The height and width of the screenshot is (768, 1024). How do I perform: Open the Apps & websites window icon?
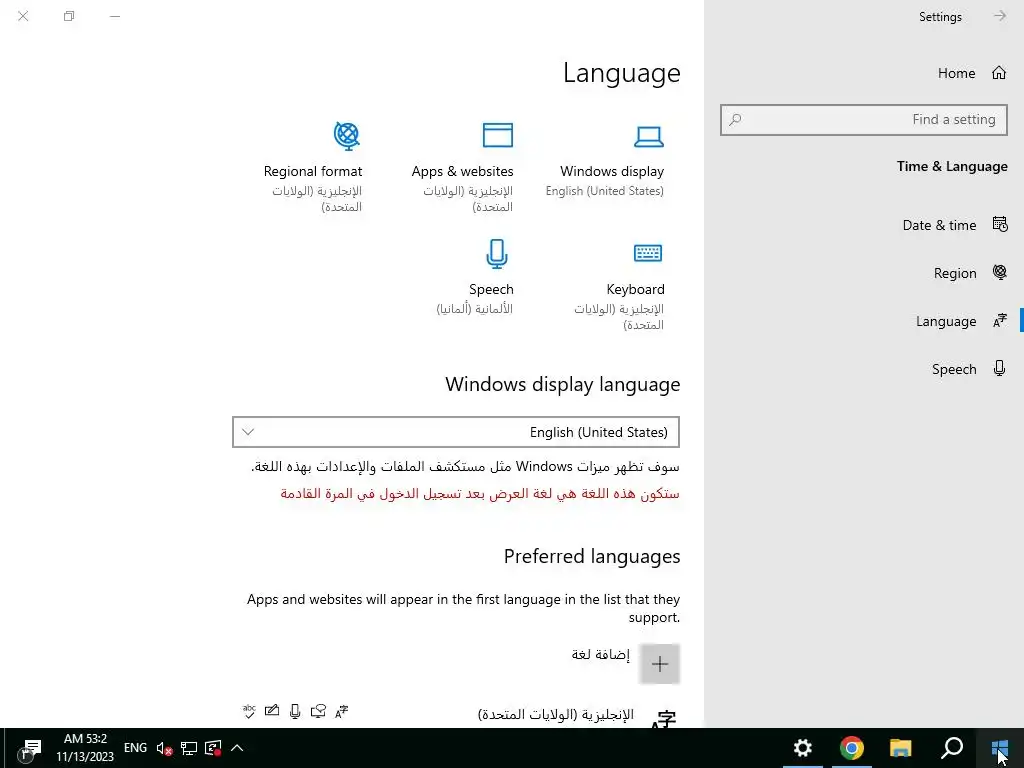pos(498,135)
